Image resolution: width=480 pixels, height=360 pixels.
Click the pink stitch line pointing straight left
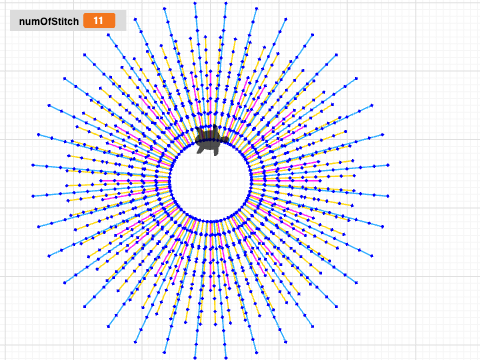(x=135, y=181)
